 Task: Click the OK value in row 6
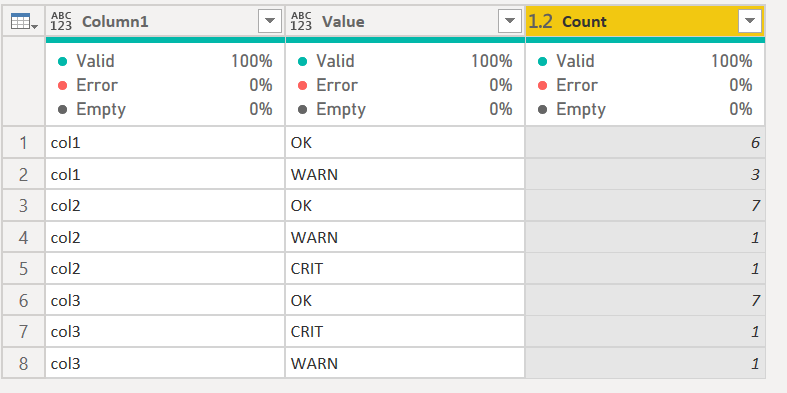[x=405, y=301]
